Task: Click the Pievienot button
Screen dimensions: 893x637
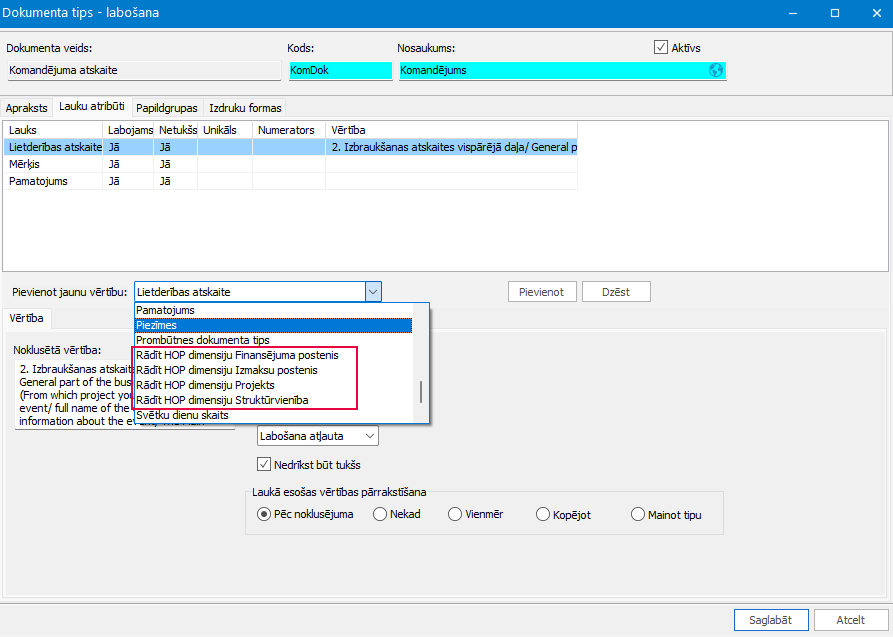Action: 542,292
